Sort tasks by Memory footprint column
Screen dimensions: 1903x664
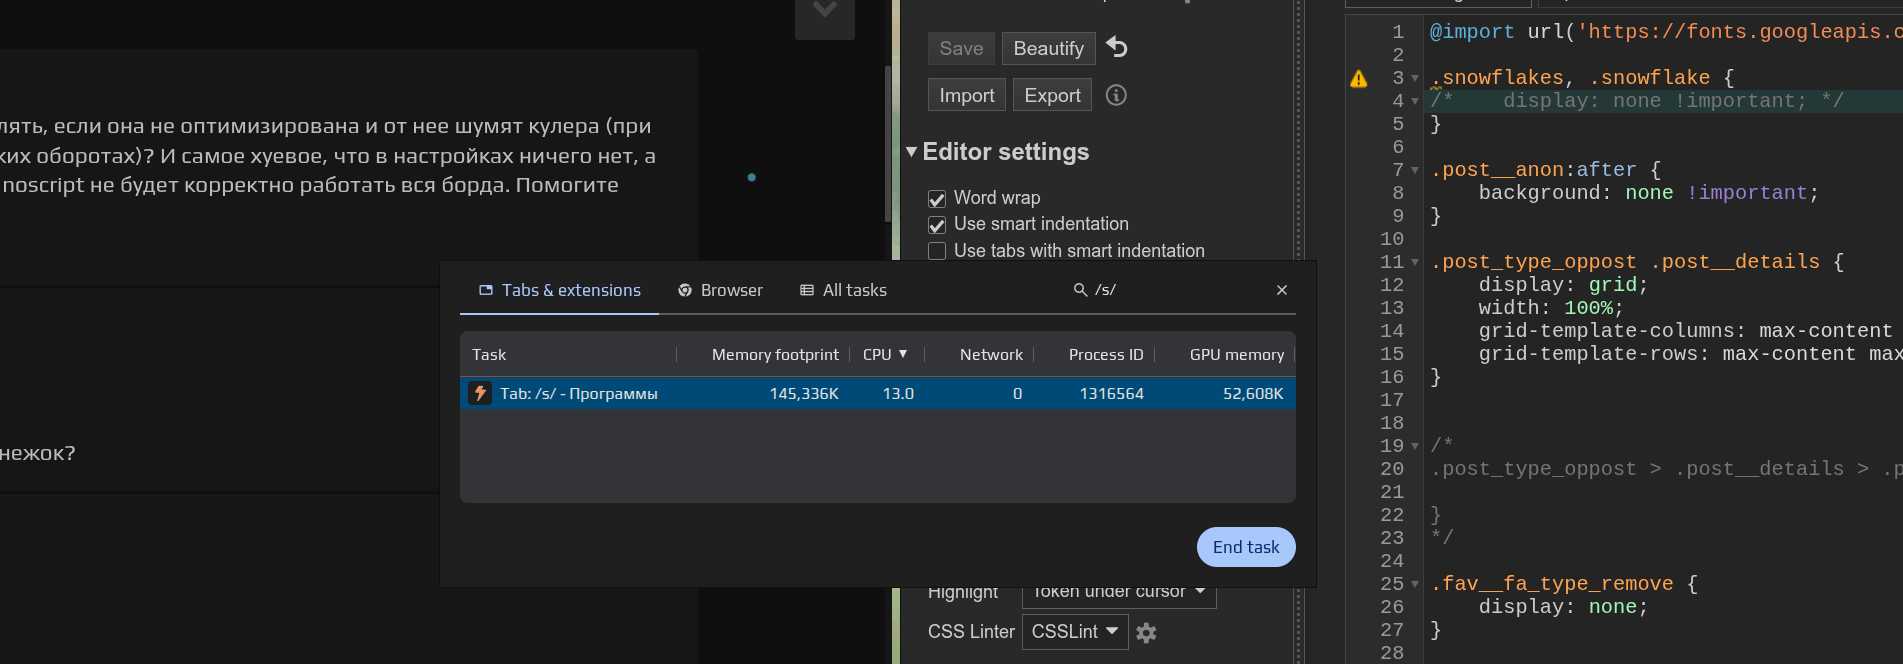(774, 355)
